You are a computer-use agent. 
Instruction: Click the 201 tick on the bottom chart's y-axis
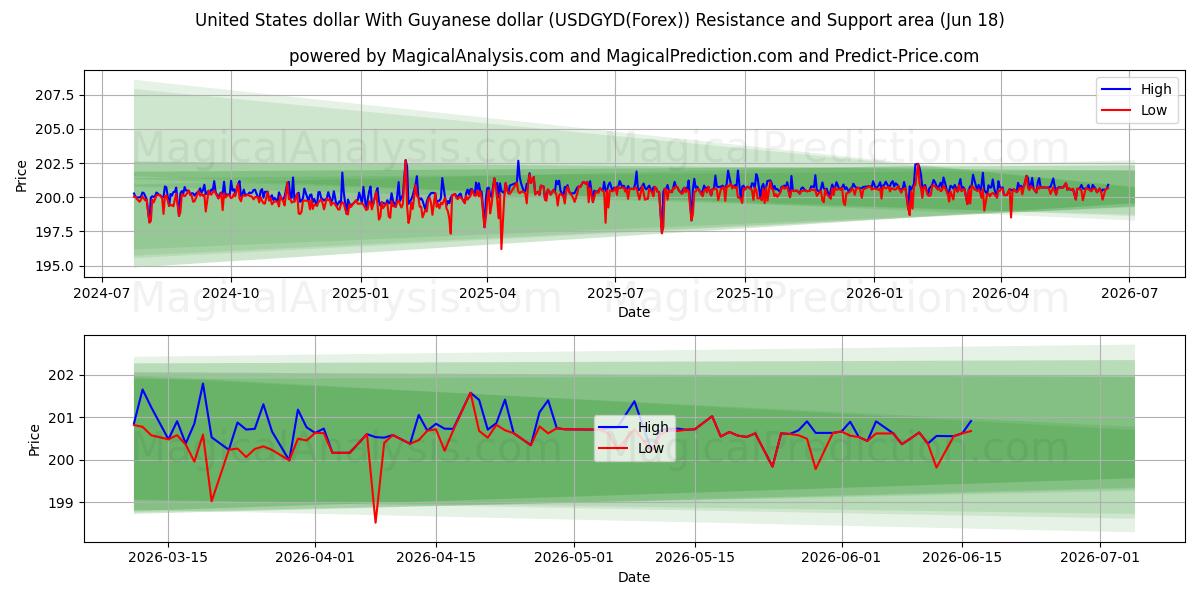[62, 417]
